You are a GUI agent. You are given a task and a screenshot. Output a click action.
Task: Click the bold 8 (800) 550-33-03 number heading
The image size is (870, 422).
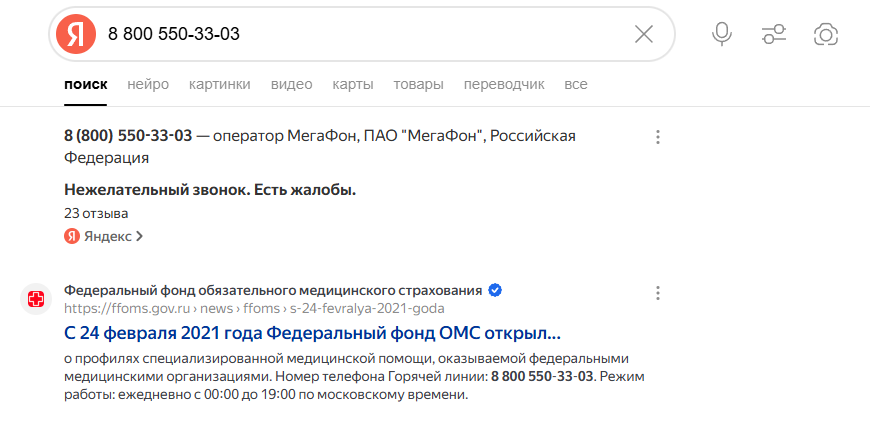click(128, 136)
